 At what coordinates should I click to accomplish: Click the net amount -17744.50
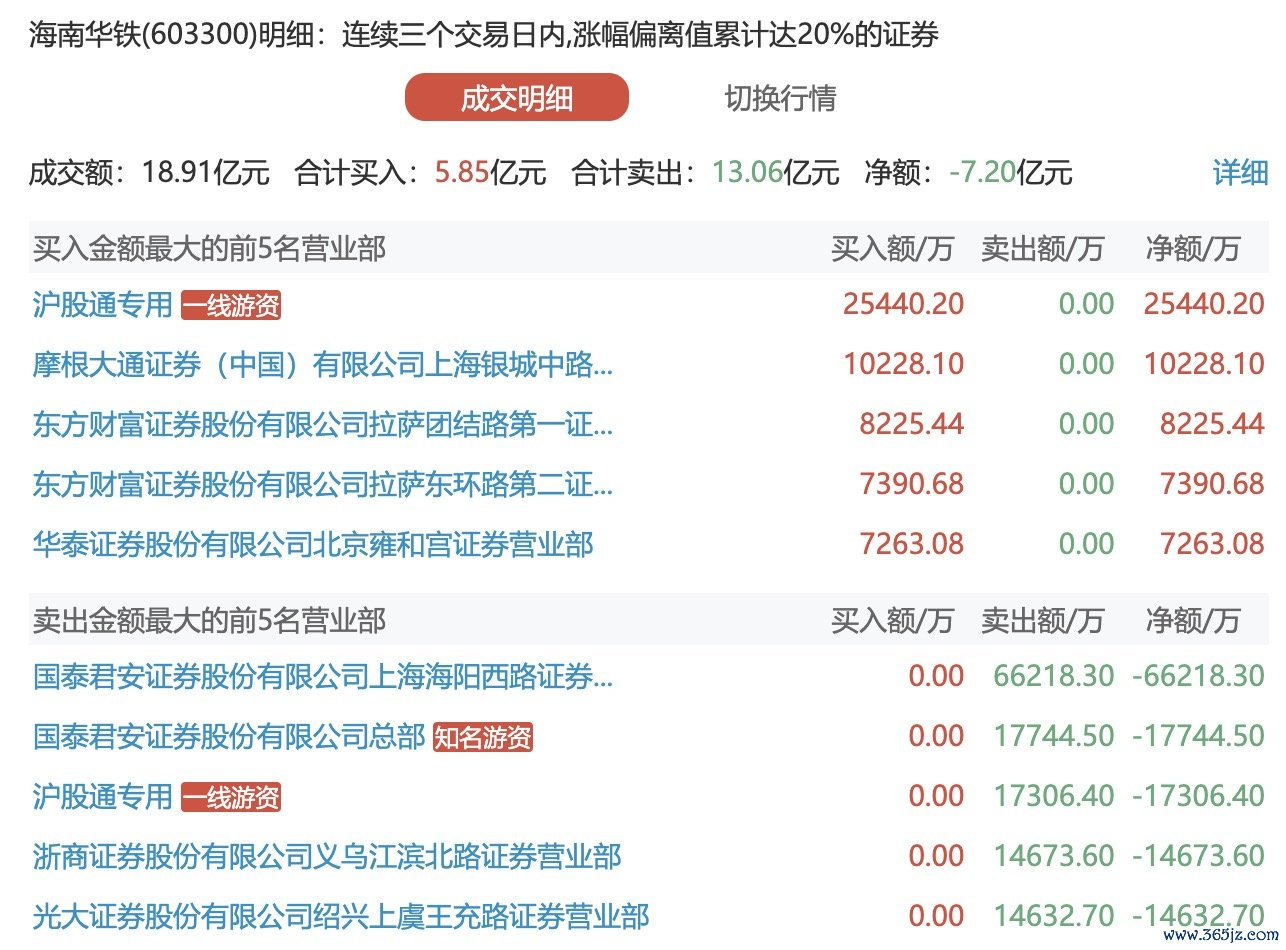(x=1198, y=736)
